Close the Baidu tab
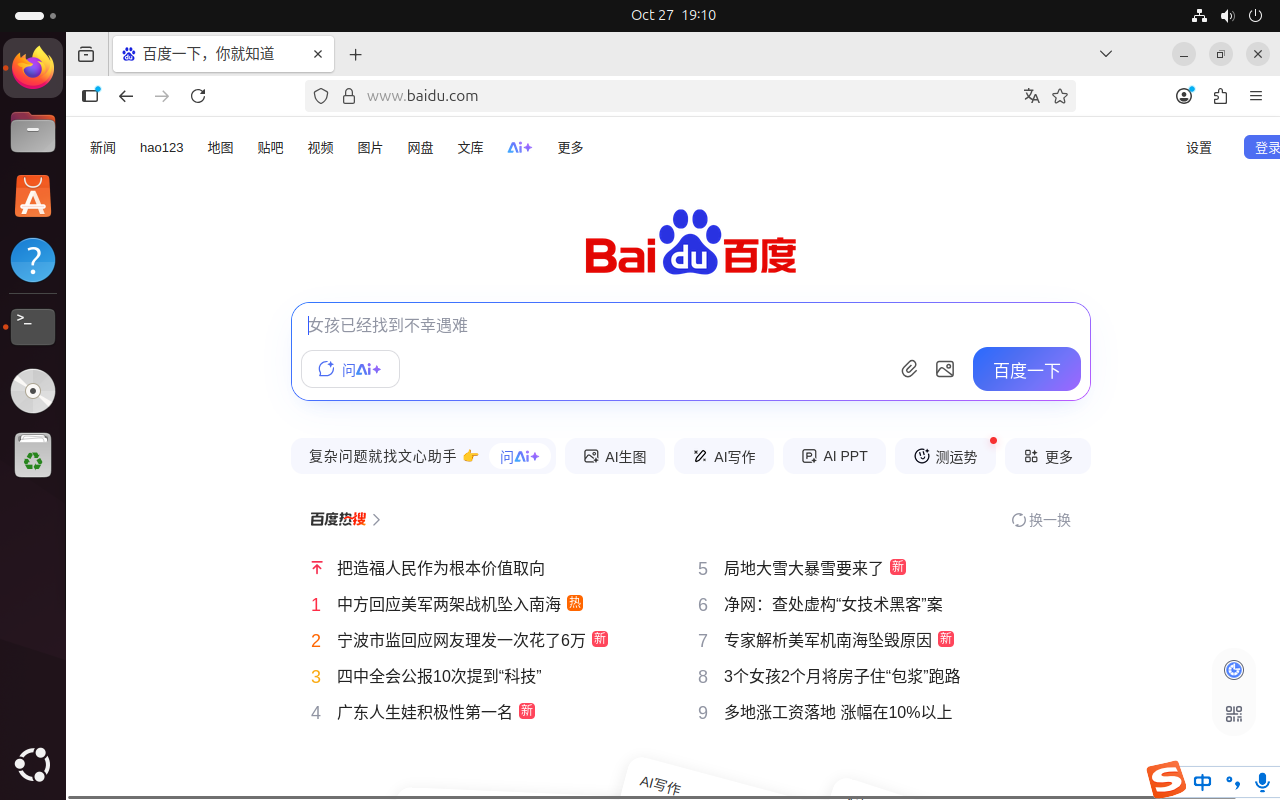1280x800 pixels. tap(319, 54)
